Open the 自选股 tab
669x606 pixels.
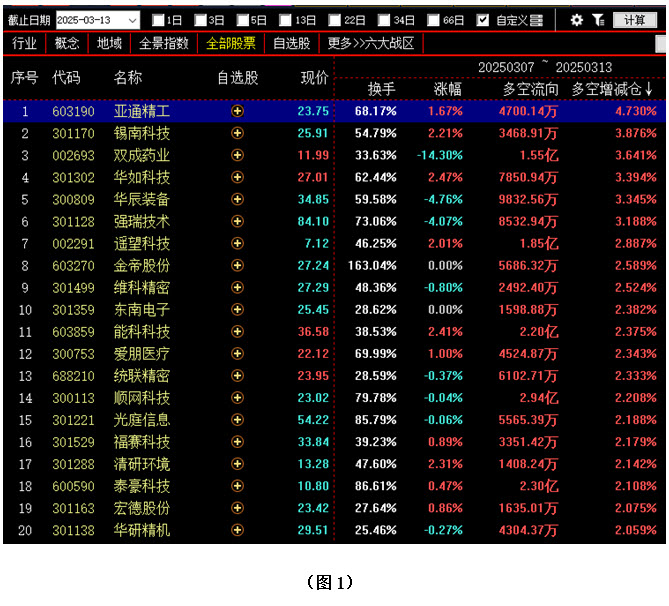click(291, 43)
